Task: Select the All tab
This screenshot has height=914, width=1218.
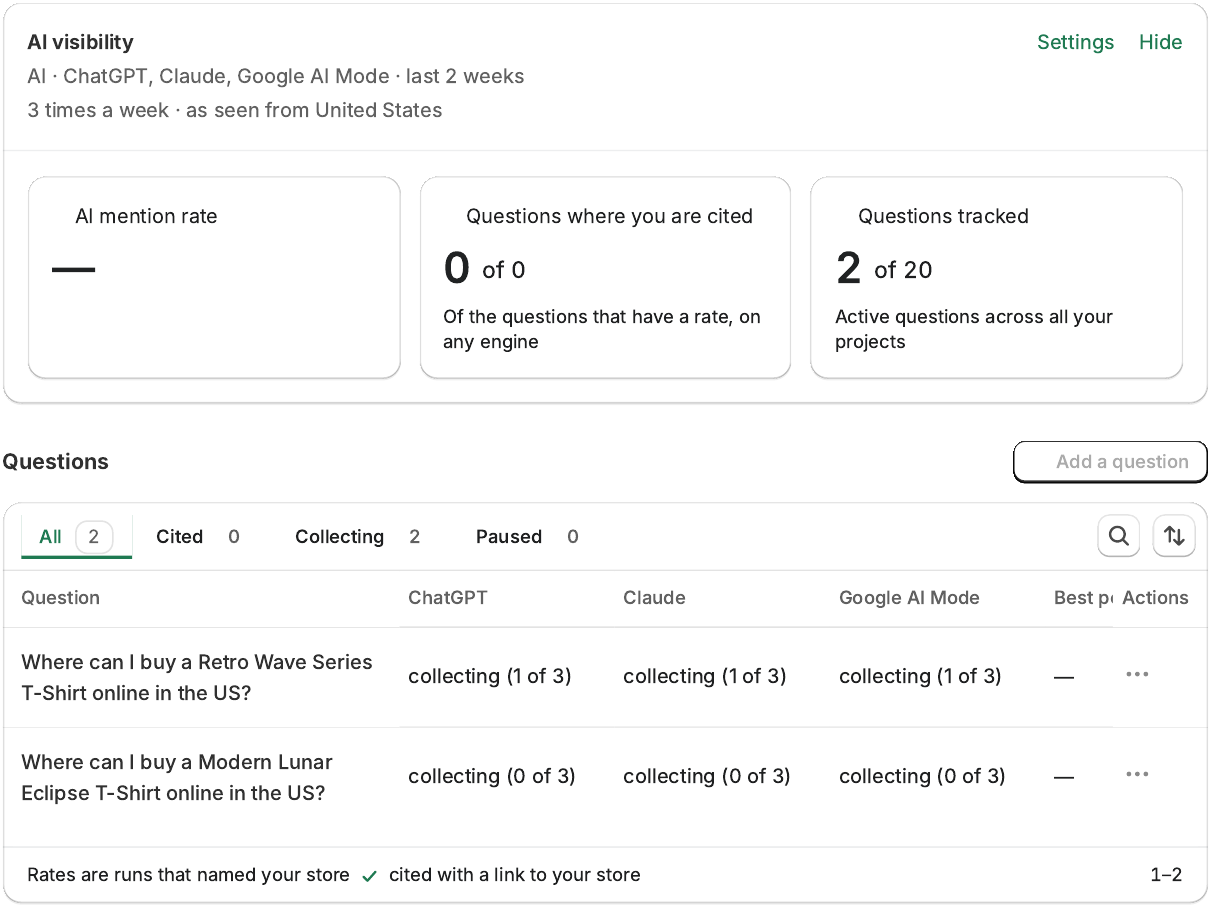Action: click(x=76, y=537)
